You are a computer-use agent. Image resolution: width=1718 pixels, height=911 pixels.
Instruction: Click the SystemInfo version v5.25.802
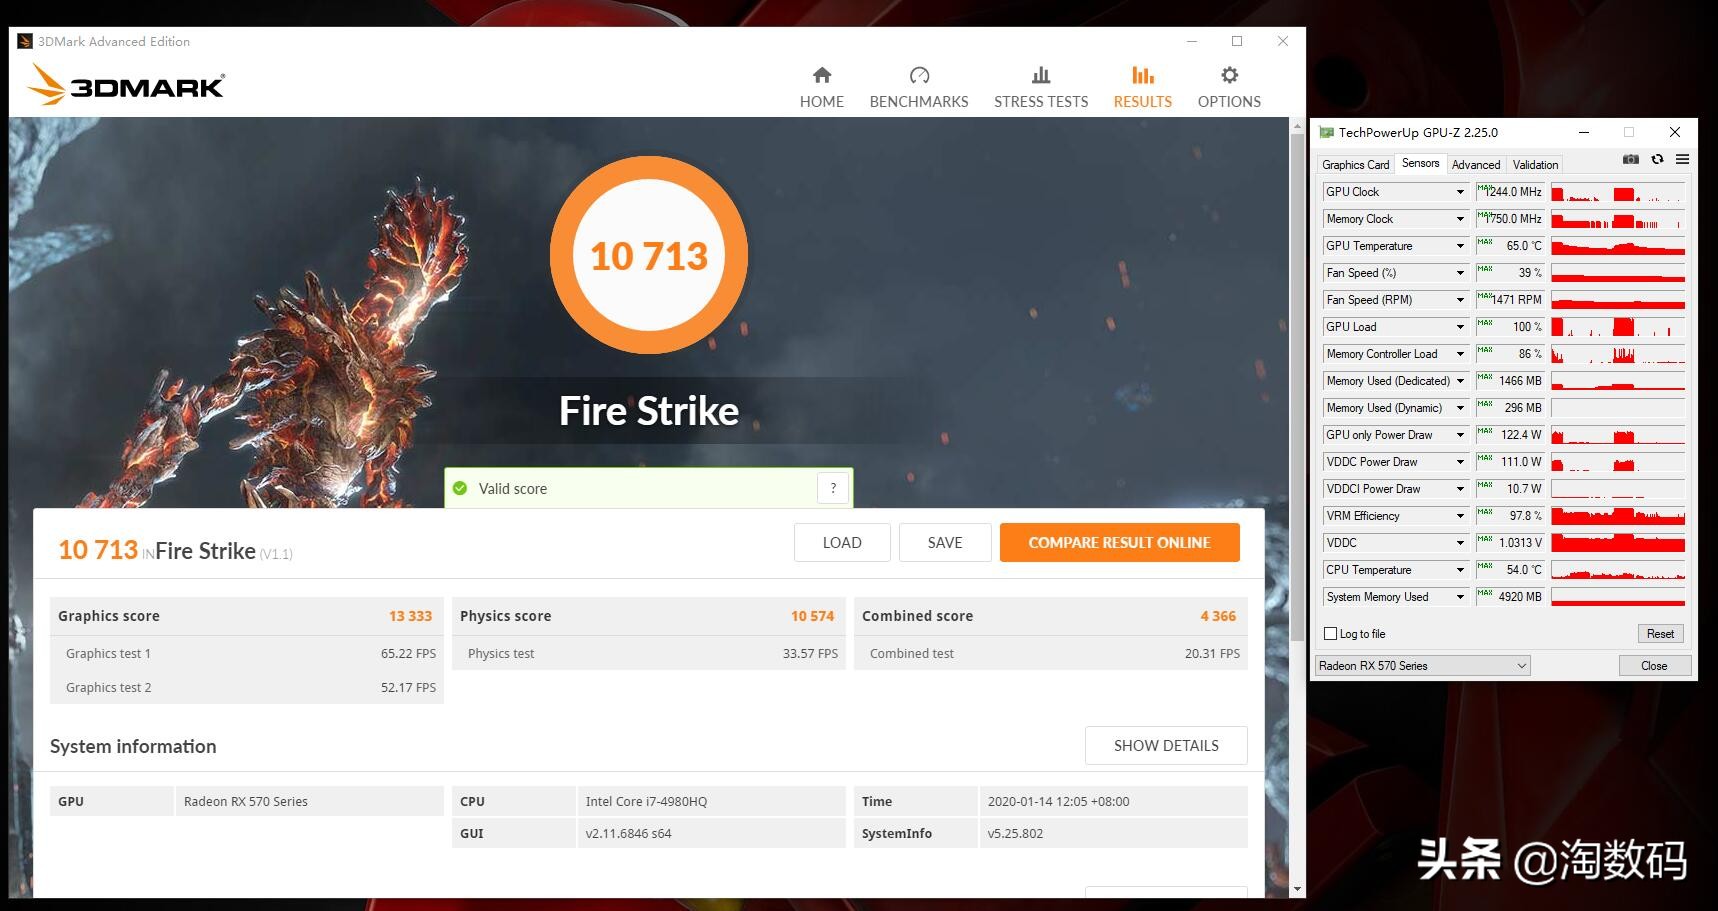coord(1015,833)
